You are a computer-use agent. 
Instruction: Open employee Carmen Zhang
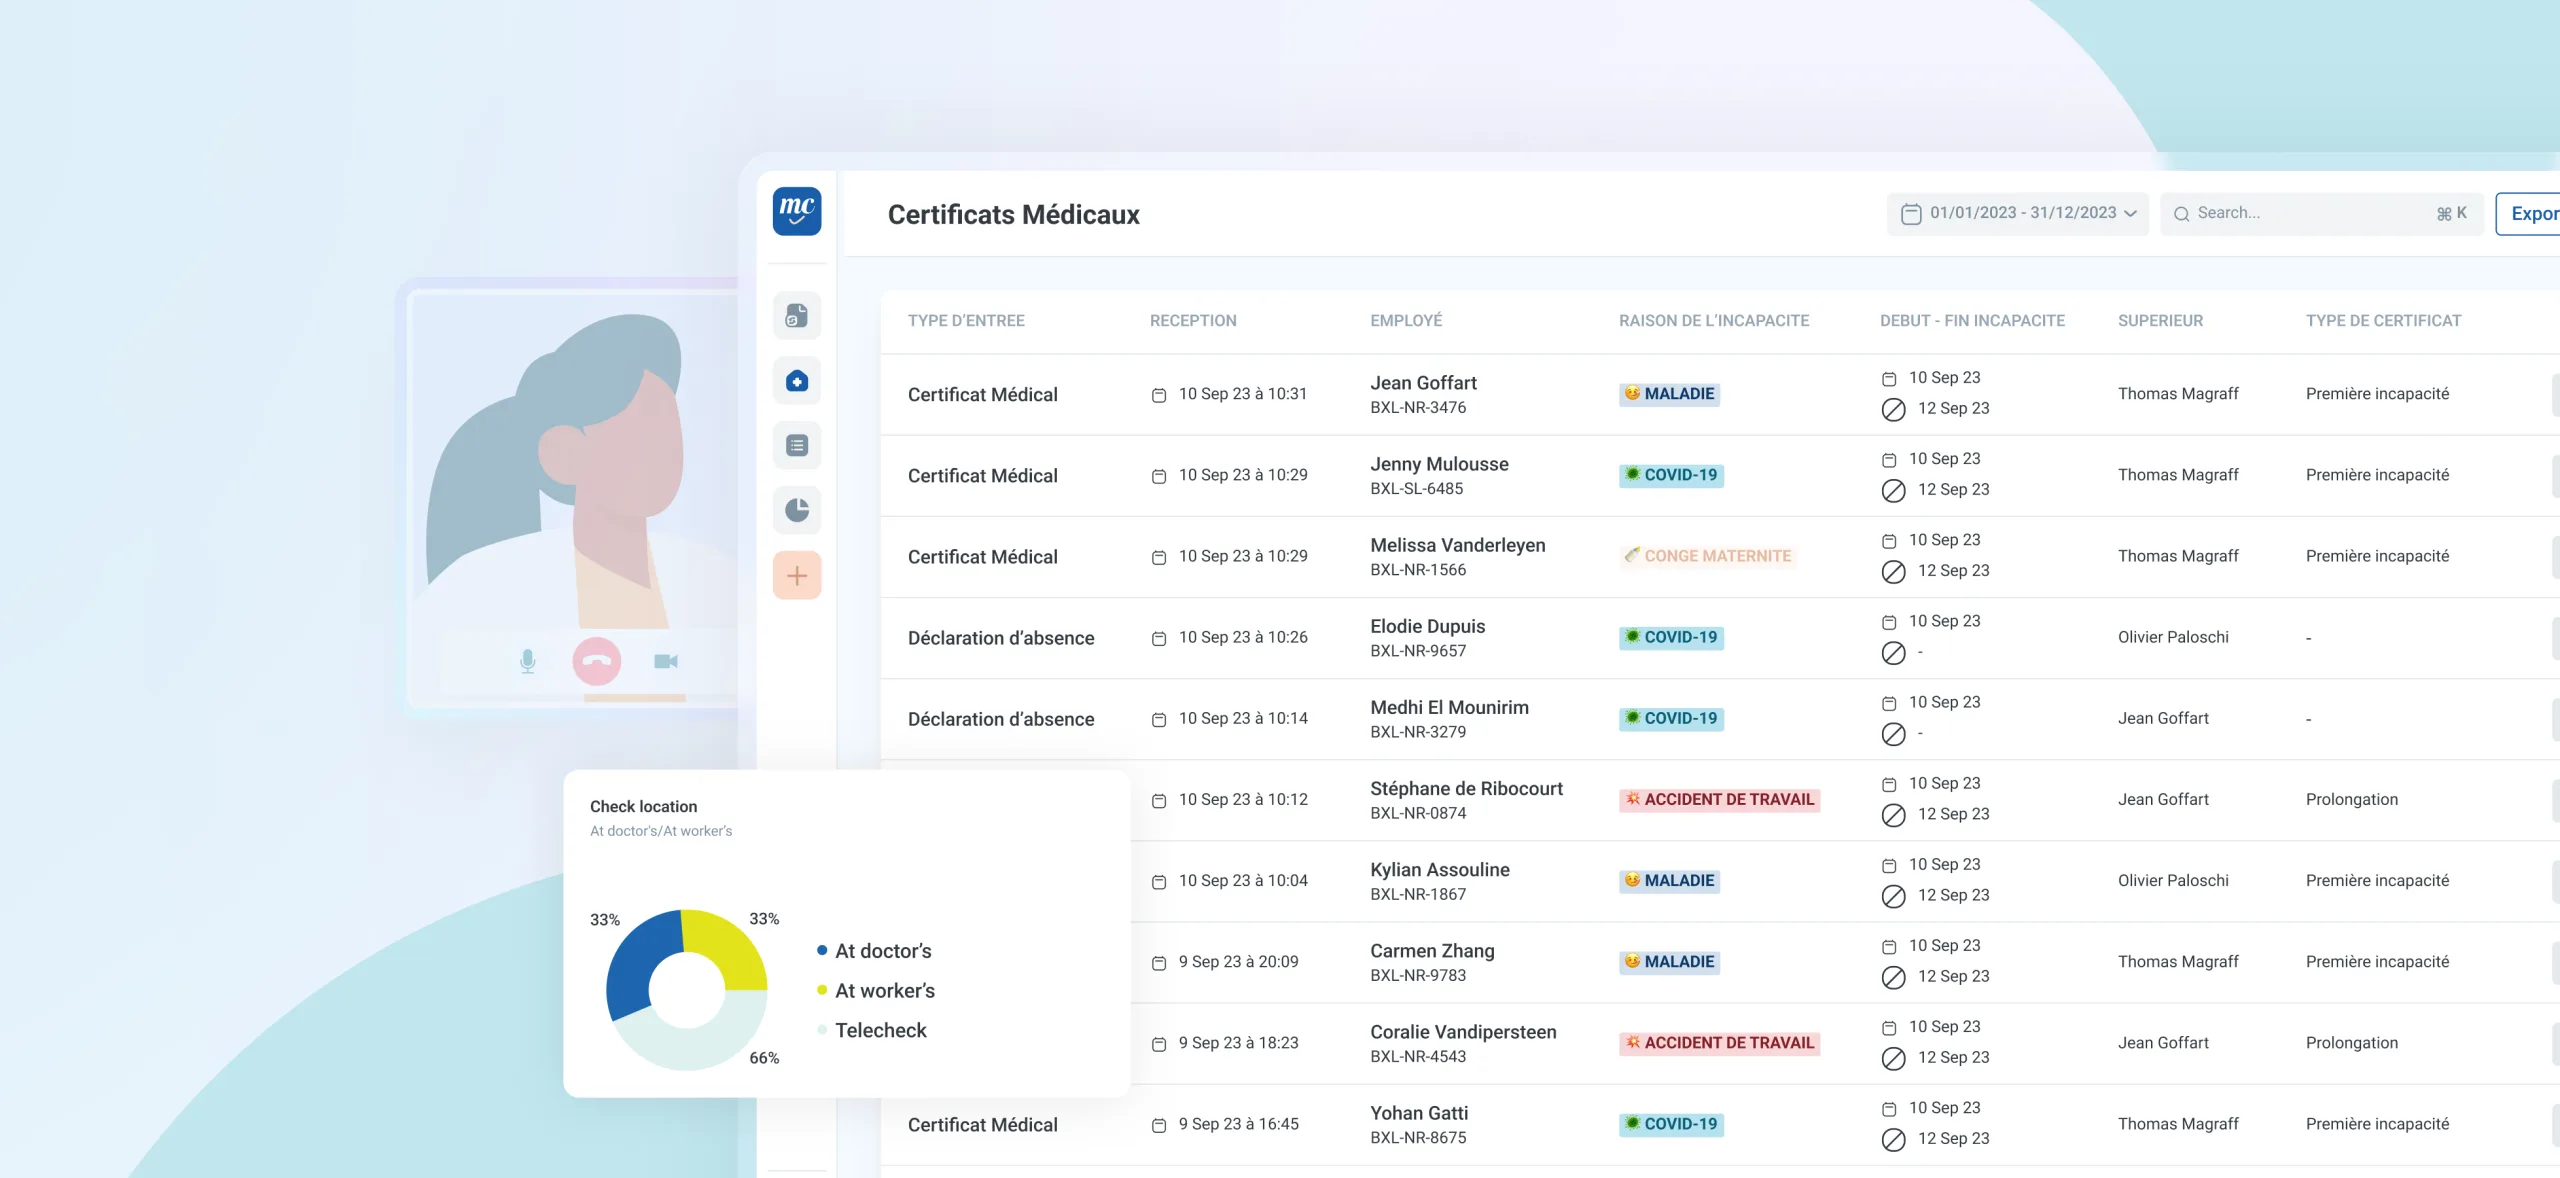pyautogui.click(x=1432, y=951)
